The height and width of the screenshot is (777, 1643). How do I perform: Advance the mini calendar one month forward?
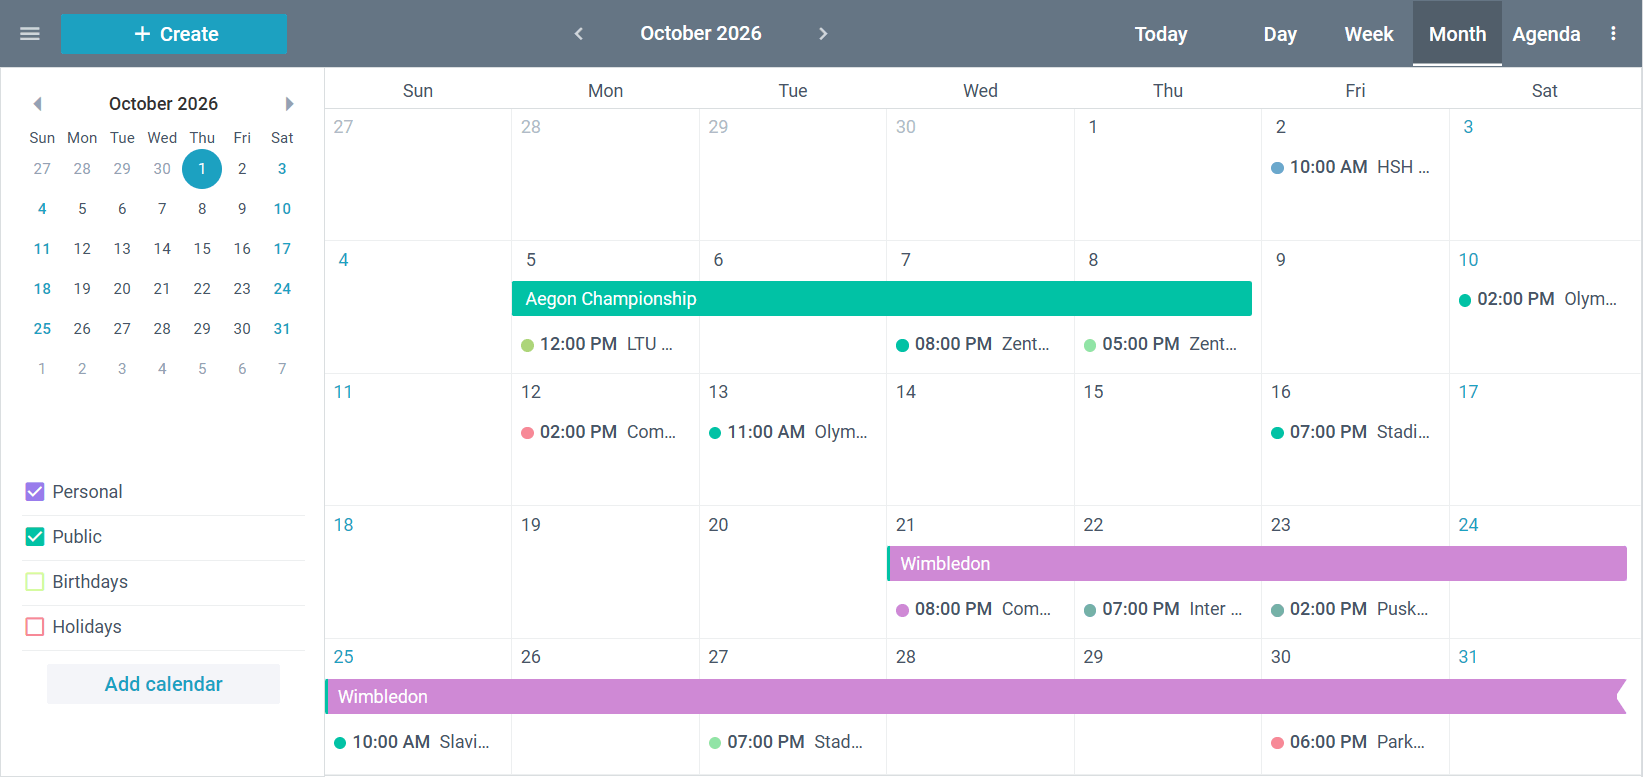coord(289,103)
